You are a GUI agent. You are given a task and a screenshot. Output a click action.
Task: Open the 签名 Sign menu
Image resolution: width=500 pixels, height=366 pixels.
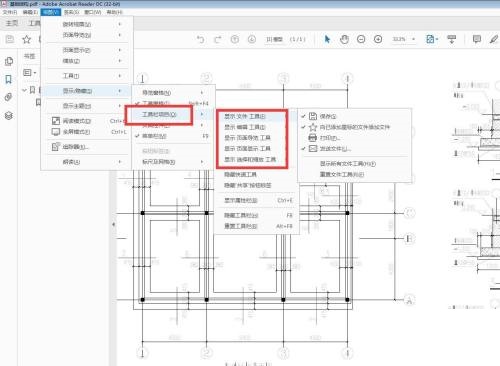(x=72, y=12)
